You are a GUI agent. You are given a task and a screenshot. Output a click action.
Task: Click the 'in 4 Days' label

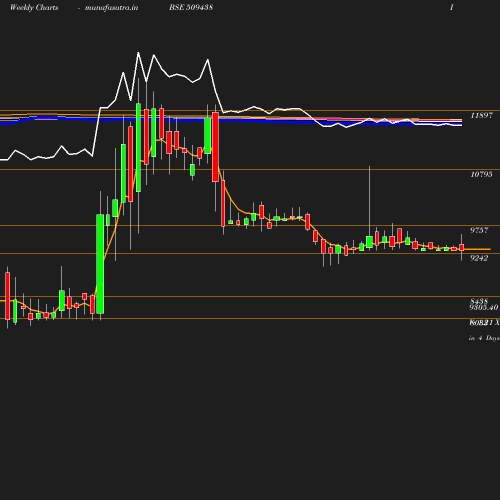coord(484,338)
